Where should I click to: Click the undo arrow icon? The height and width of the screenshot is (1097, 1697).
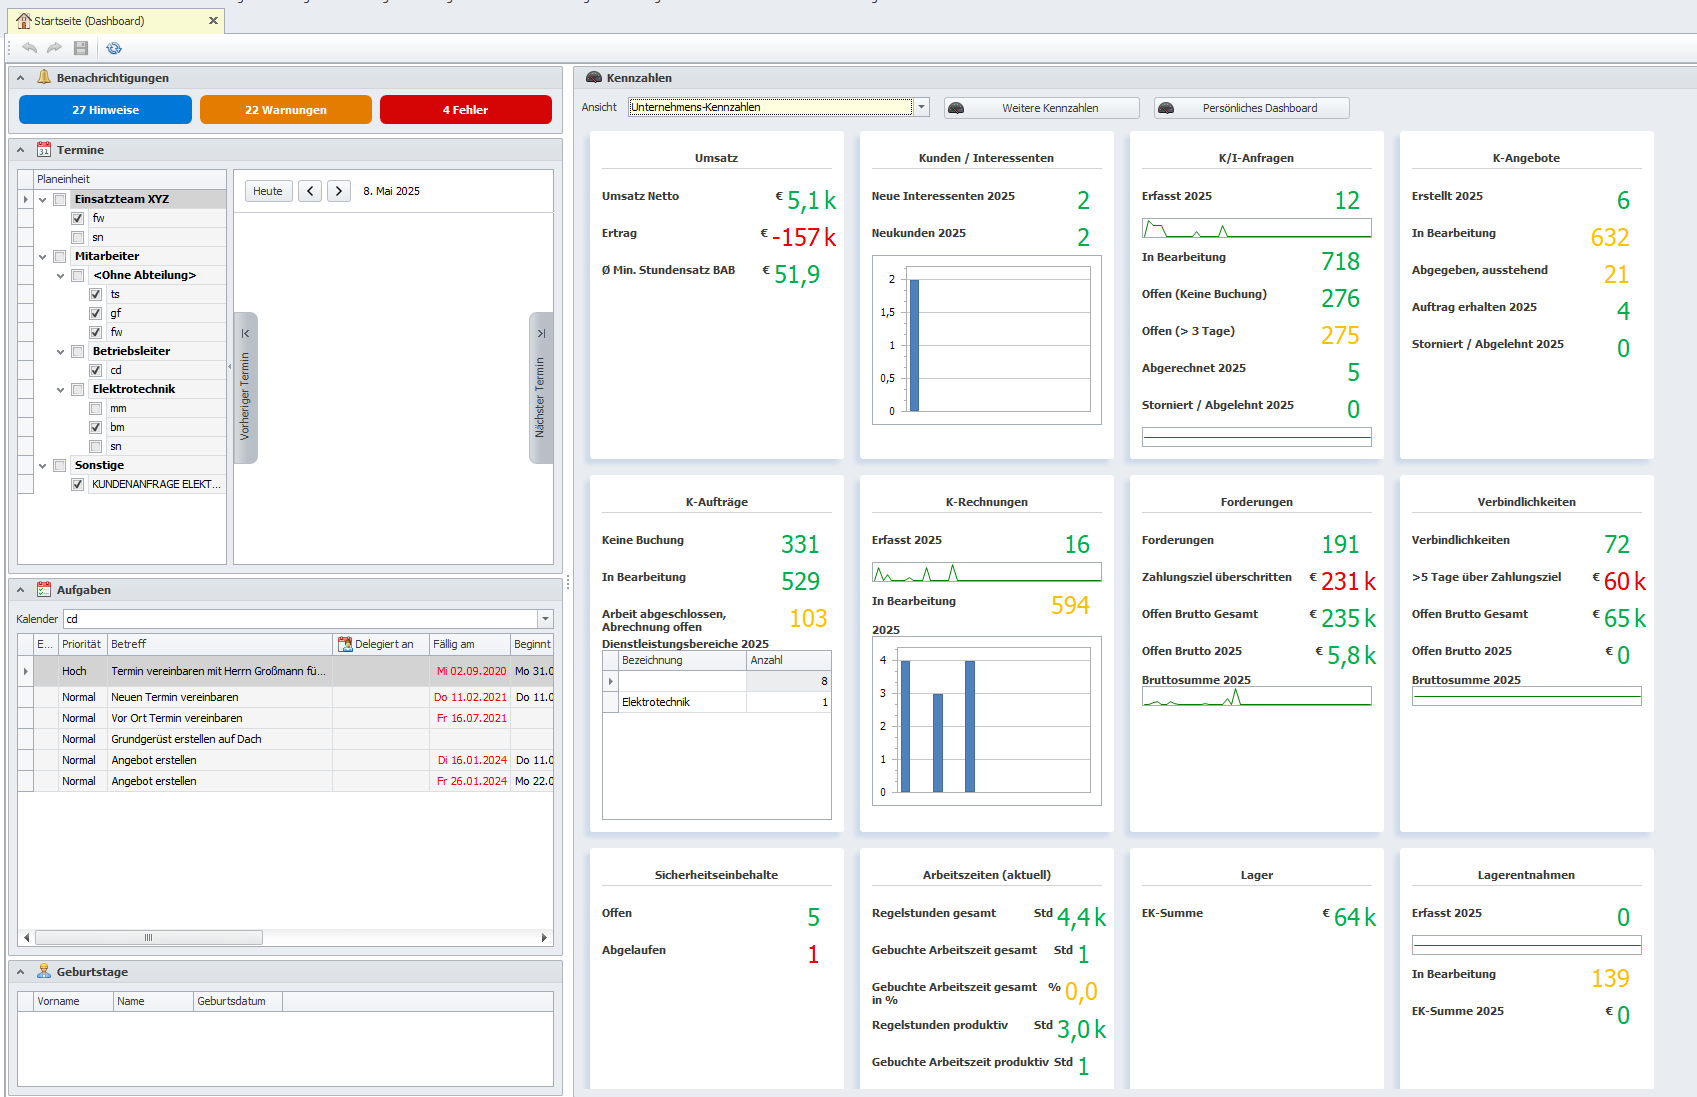point(30,48)
